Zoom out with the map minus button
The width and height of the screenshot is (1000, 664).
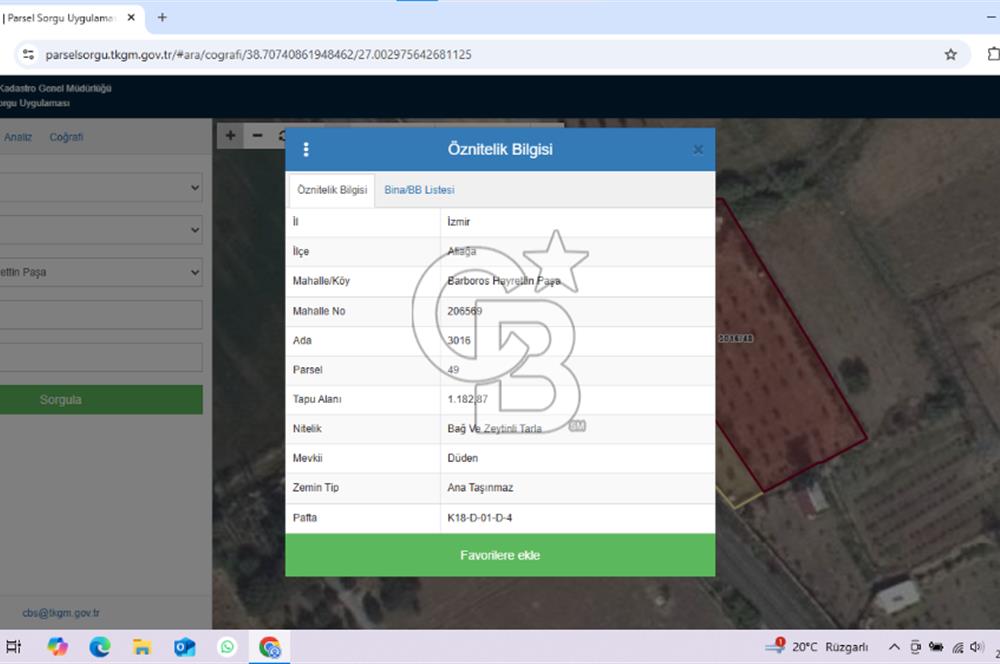[257, 135]
